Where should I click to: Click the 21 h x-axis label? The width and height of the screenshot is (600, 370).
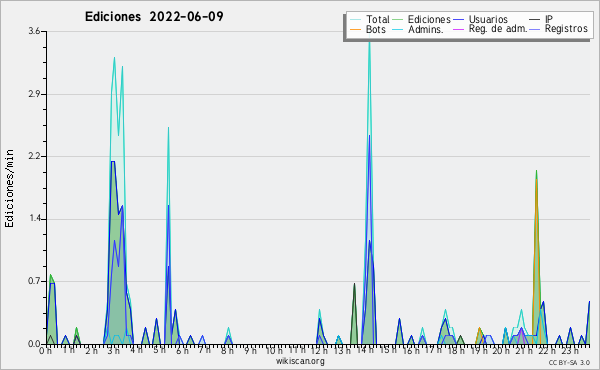point(523,350)
